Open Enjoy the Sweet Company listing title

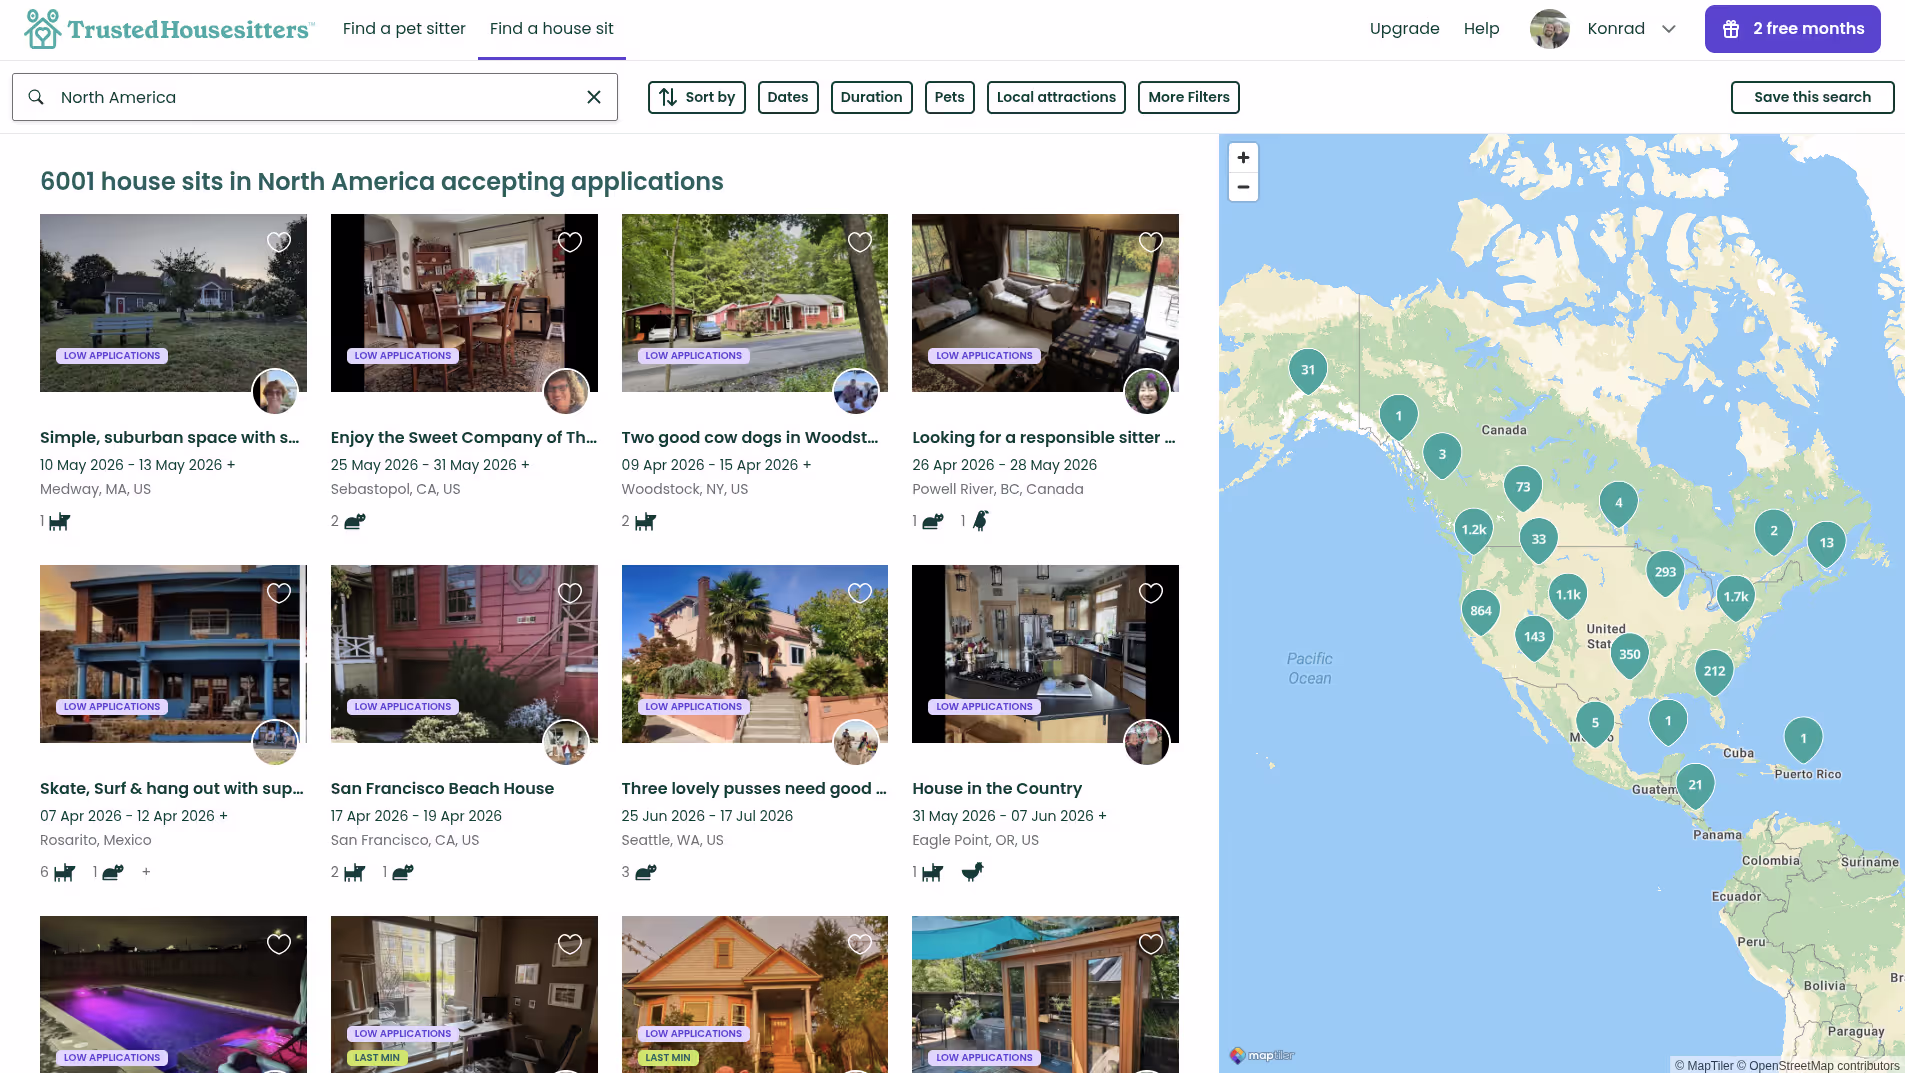point(464,438)
